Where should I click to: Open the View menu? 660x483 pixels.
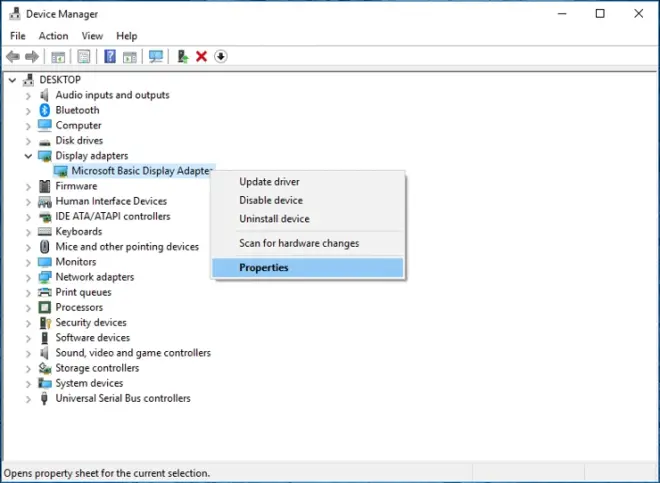click(x=92, y=36)
